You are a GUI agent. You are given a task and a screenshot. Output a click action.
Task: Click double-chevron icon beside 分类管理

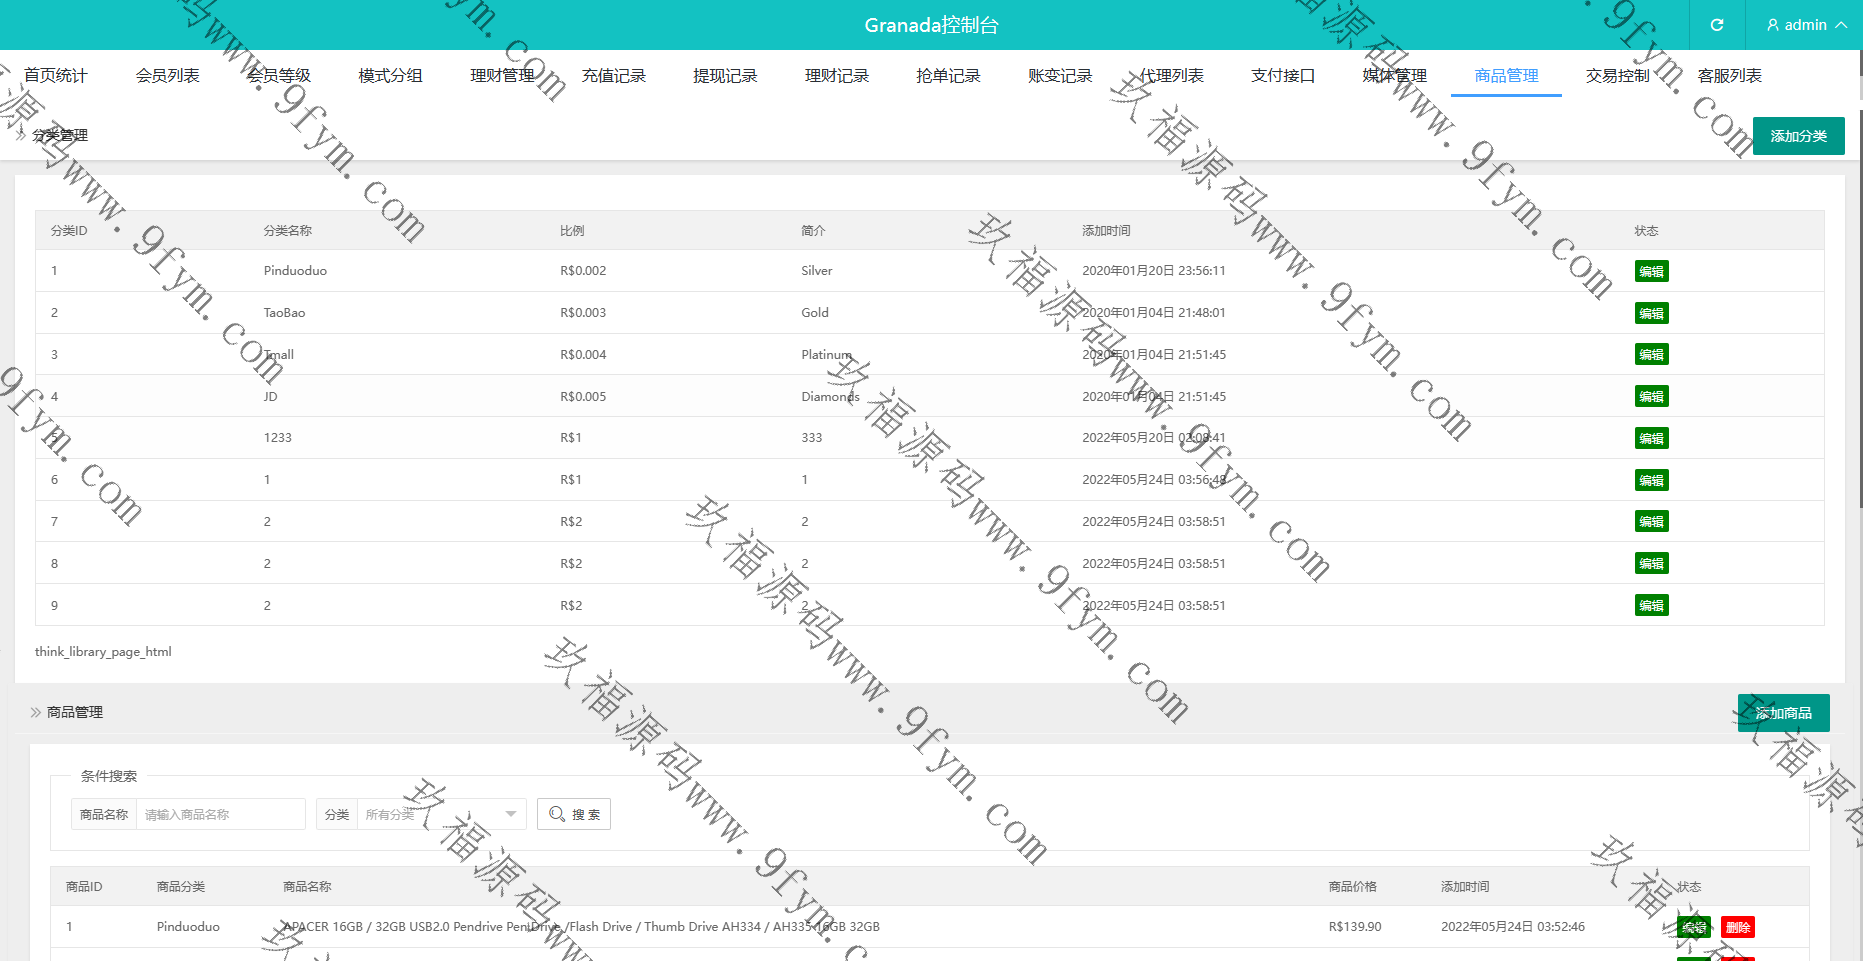(x=21, y=135)
